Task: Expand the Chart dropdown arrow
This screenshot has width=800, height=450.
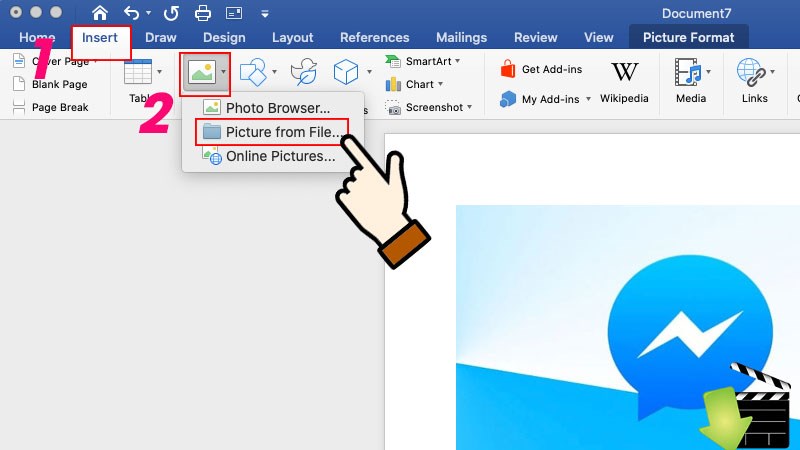Action: click(440, 84)
